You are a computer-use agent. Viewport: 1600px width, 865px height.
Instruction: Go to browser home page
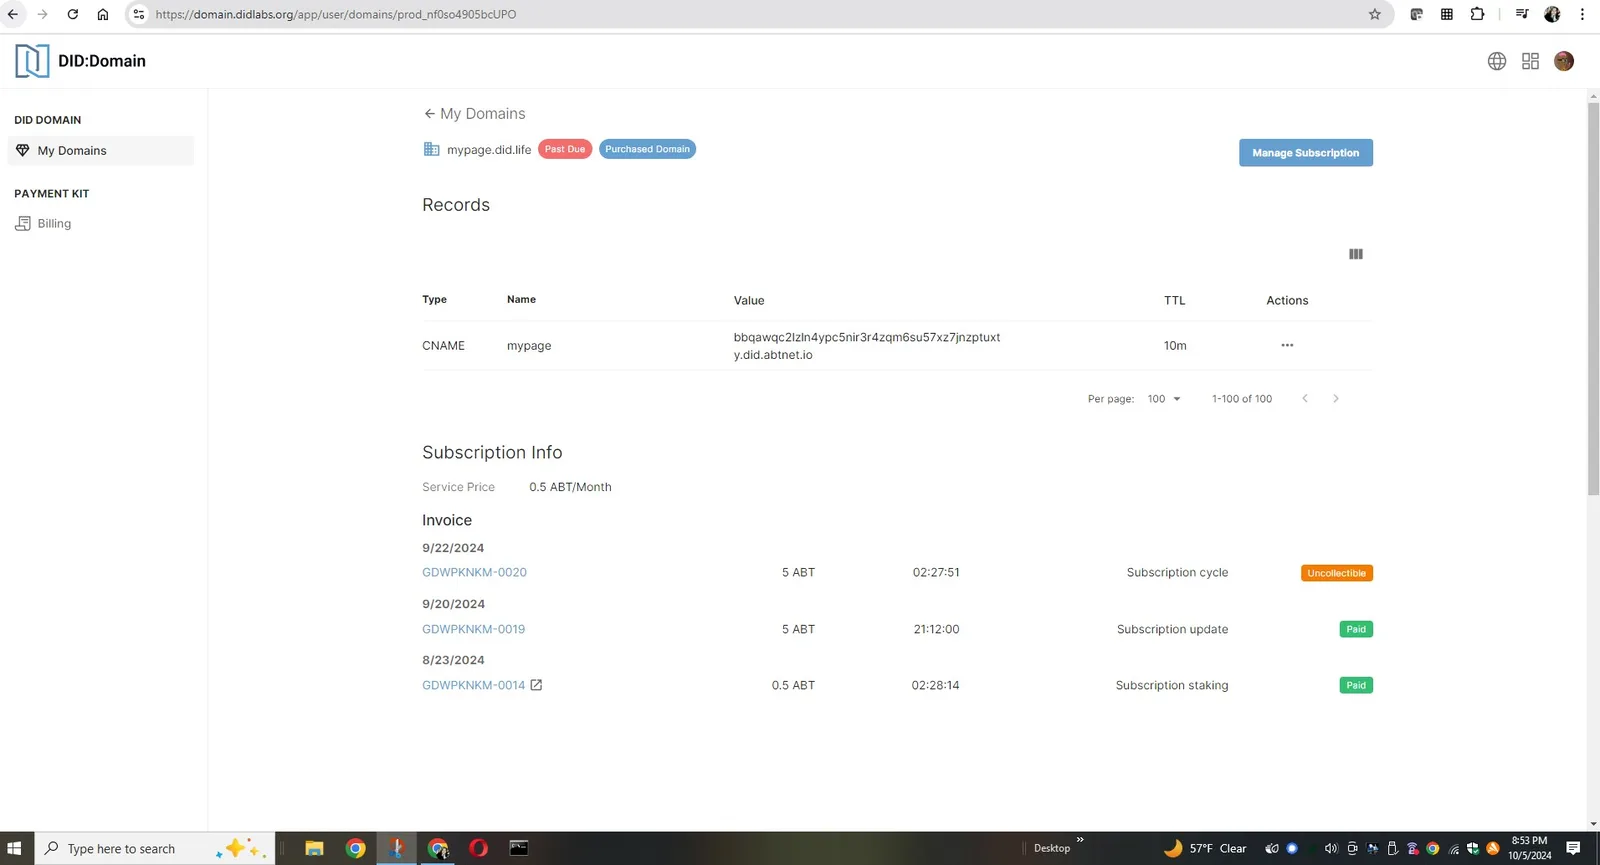click(102, 14)
